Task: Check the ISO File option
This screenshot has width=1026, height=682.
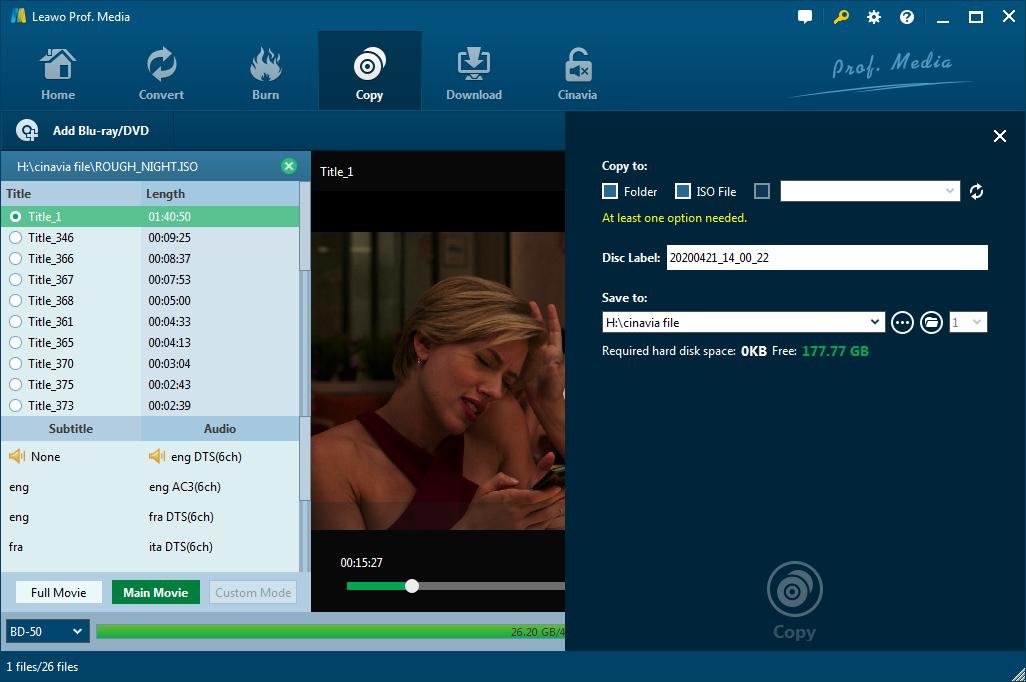Action: (682, 191)
